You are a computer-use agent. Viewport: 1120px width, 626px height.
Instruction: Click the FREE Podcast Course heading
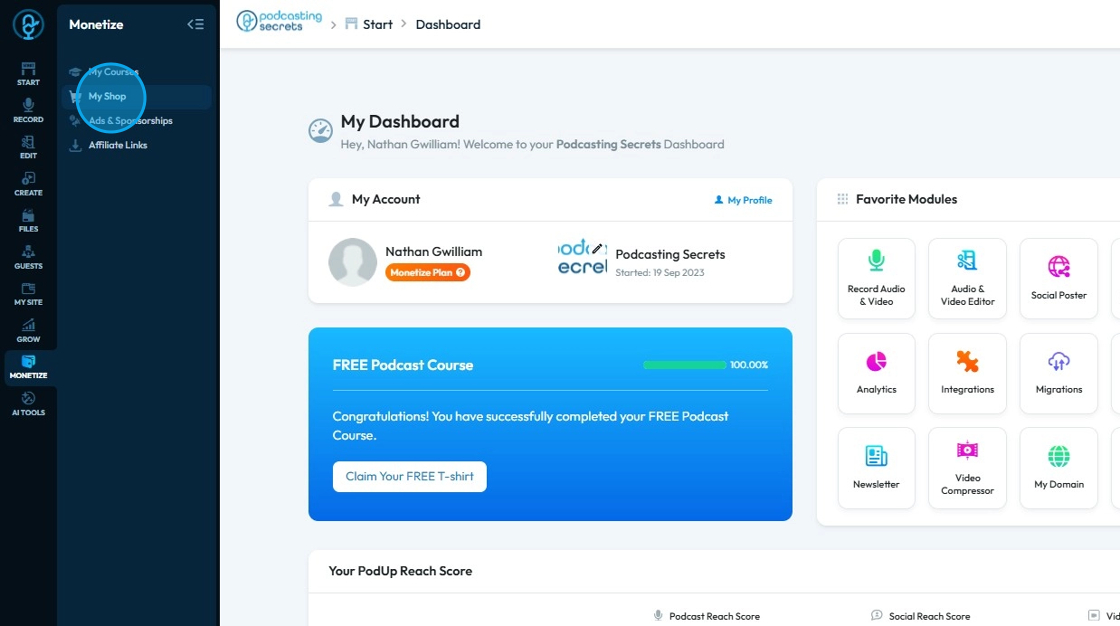click(403, 365)
